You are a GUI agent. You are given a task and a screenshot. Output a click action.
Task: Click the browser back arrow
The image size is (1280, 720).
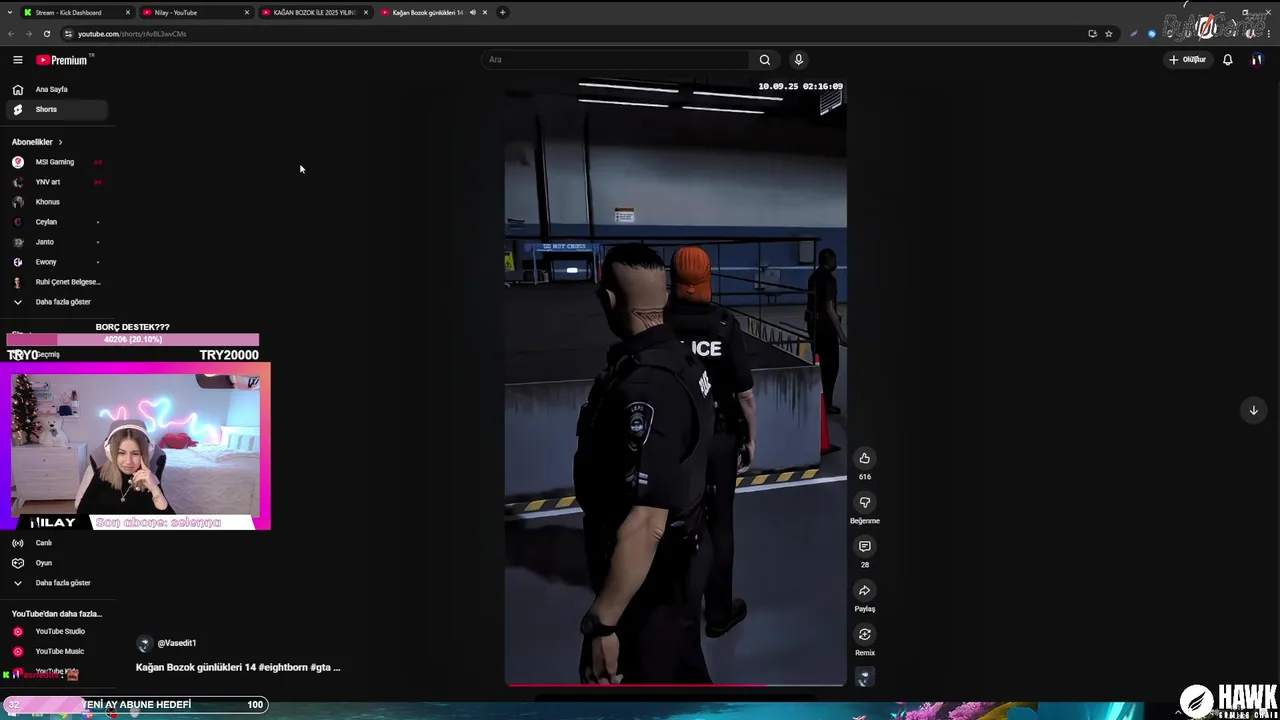11,34
